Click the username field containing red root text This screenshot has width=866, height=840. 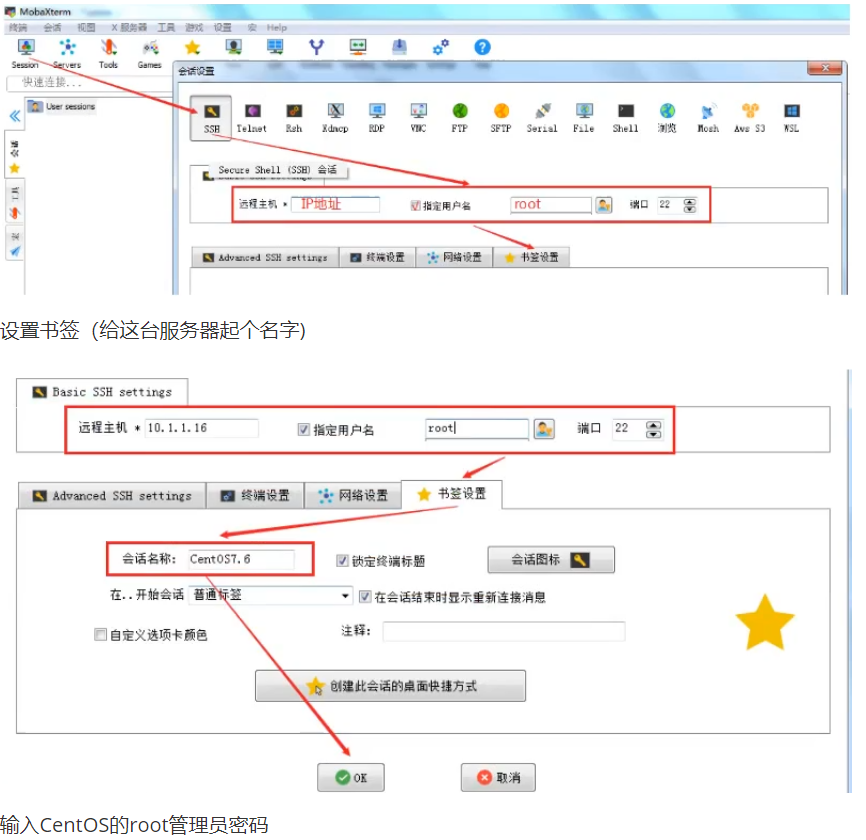point(551,205)
